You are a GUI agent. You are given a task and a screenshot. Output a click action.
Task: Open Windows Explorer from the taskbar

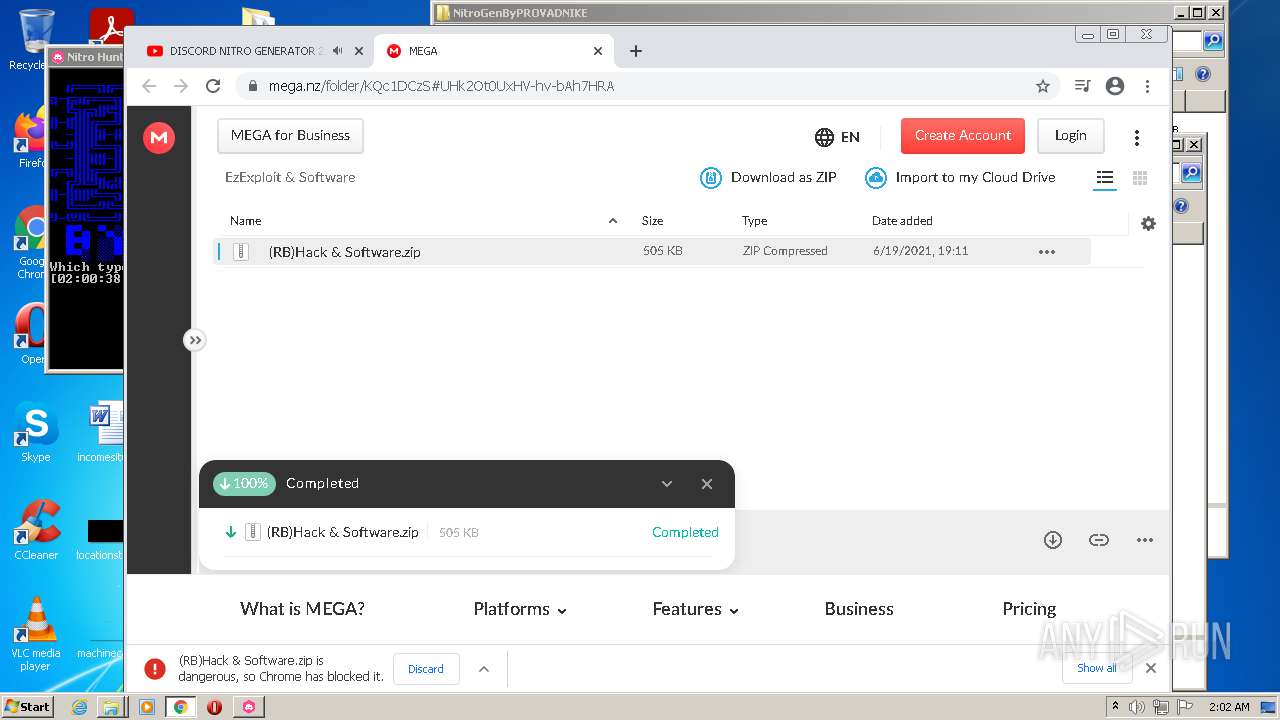111,707
